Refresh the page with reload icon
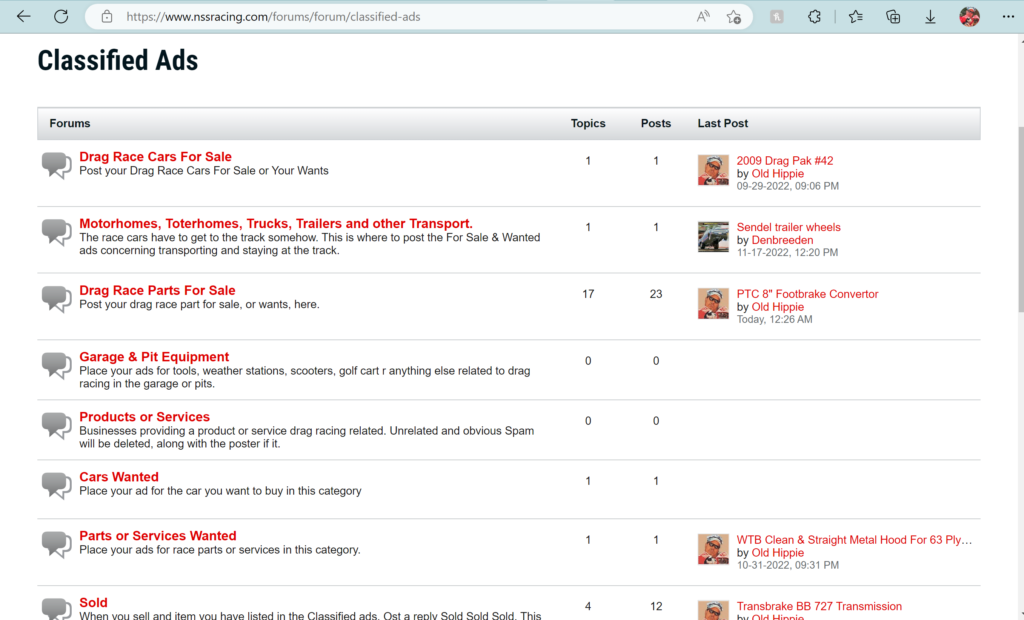The height and width of the screenshot is (620, 1024). (x=61, y=17)
